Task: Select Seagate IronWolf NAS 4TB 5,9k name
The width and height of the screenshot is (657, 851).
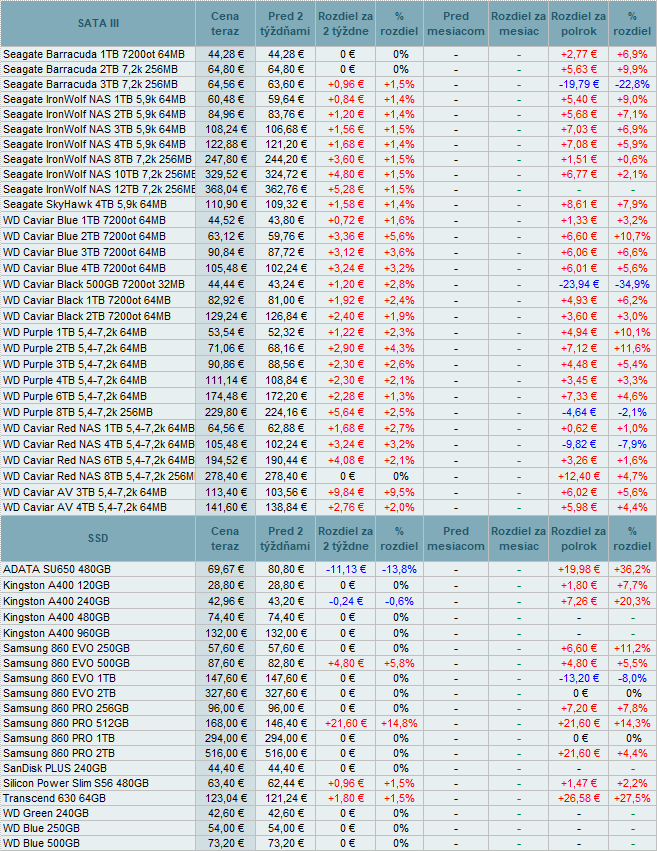Action: tap(94, 144)
